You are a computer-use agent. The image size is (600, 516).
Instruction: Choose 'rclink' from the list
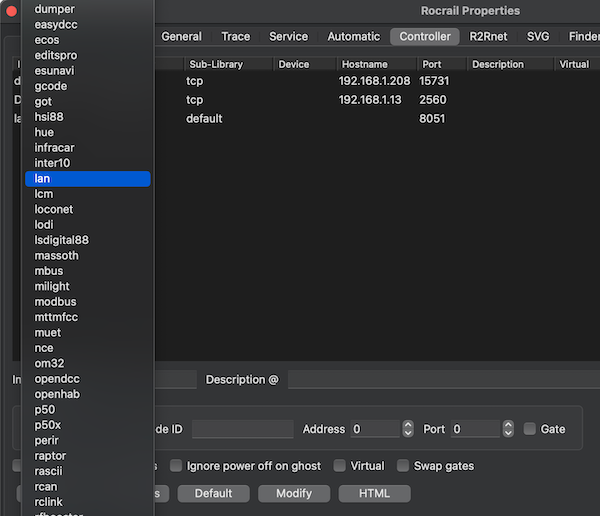click(x=88, y=502)
